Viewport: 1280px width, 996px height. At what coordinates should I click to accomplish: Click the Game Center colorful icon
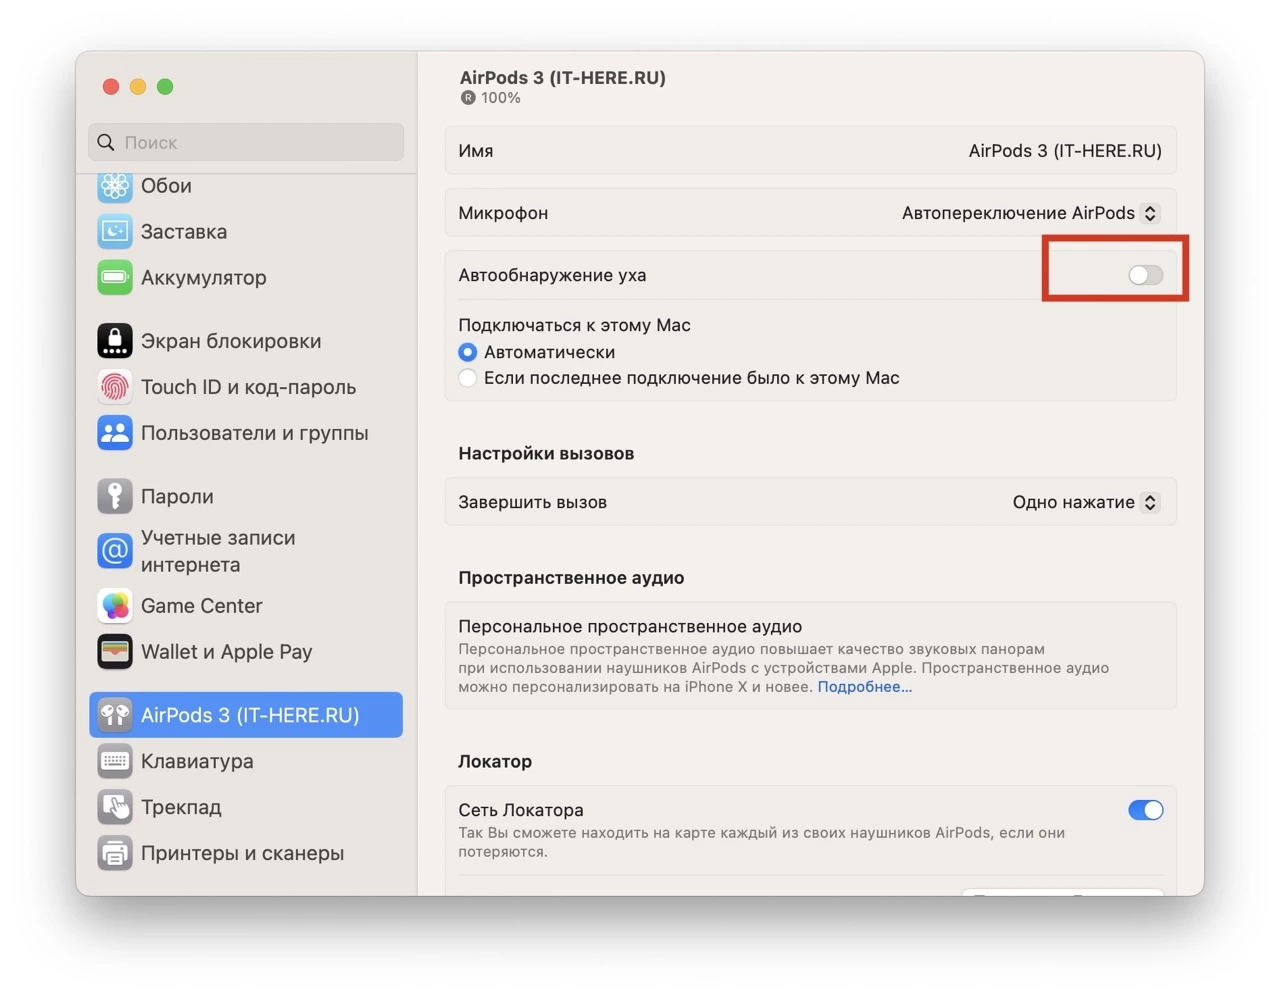tap(115, 606)
